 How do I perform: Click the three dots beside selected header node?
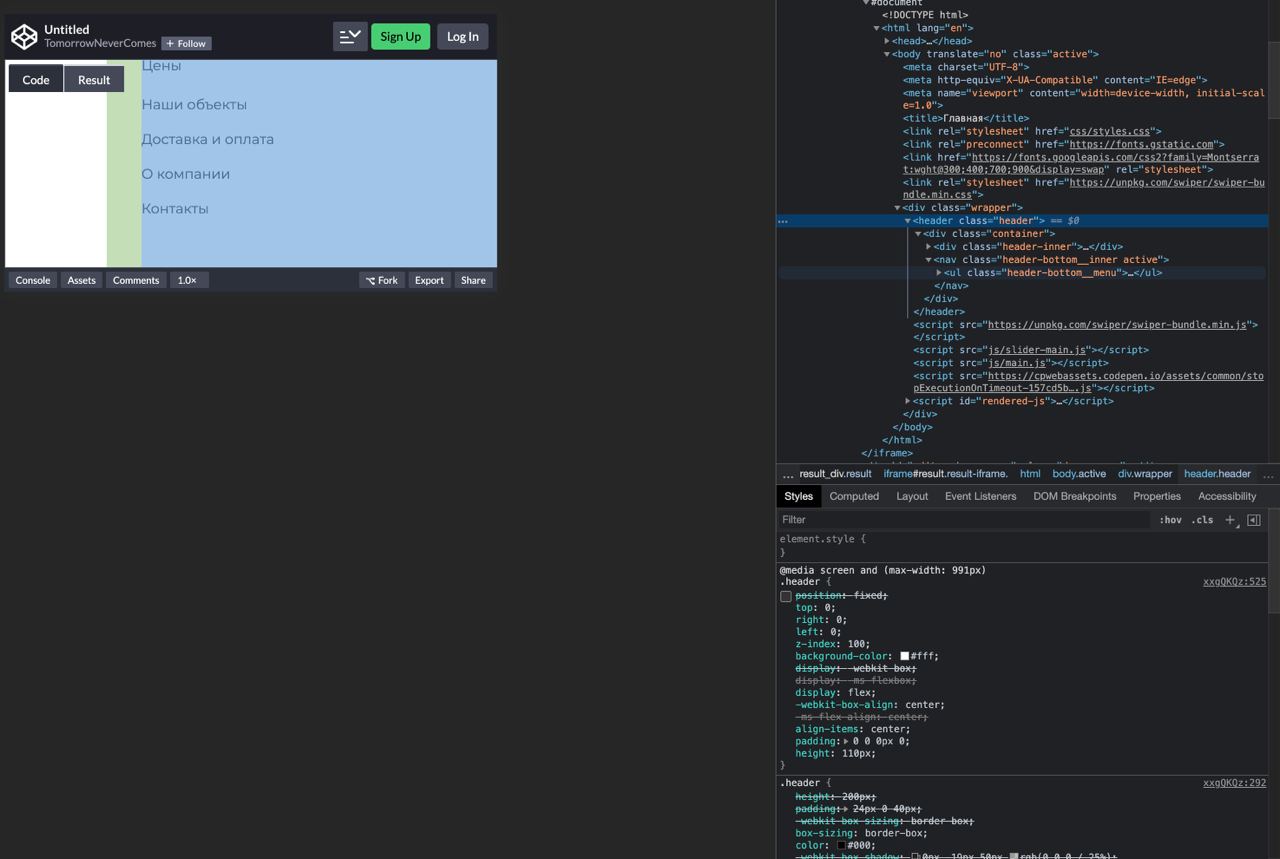783,221
